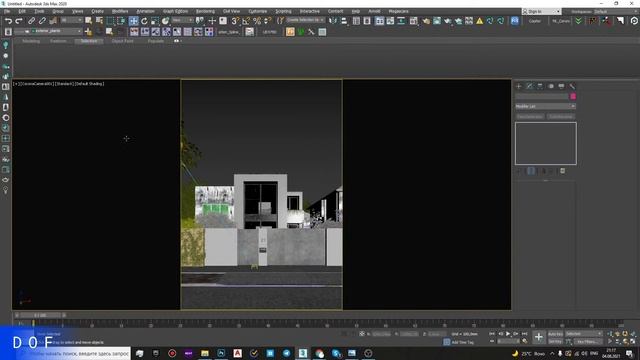
Task: Toggle Auto Key mode
Action: pyautogui.click(x=555, y=334)
